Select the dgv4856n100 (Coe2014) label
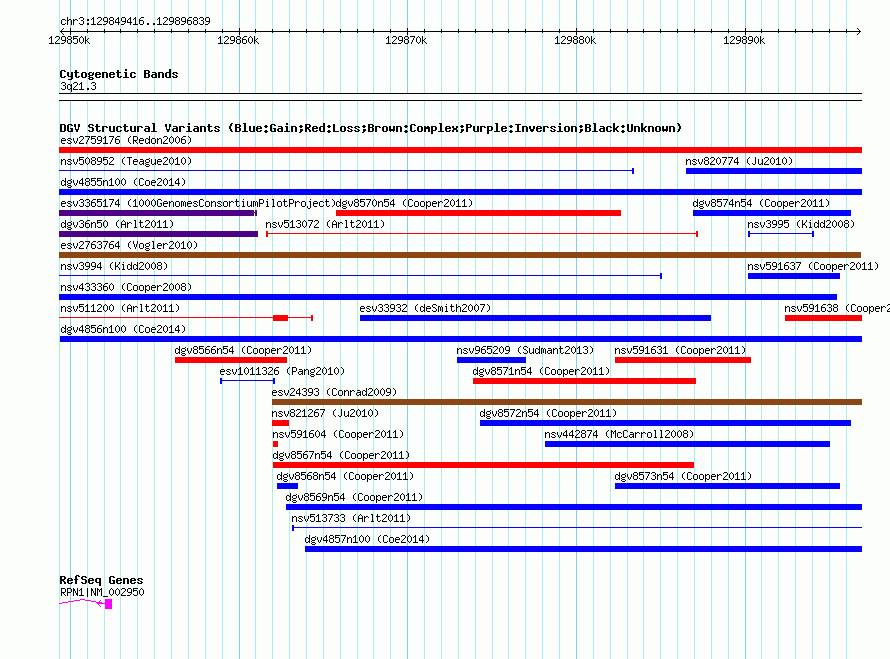This screenshot has width=890, height=659. pos(123,329)
